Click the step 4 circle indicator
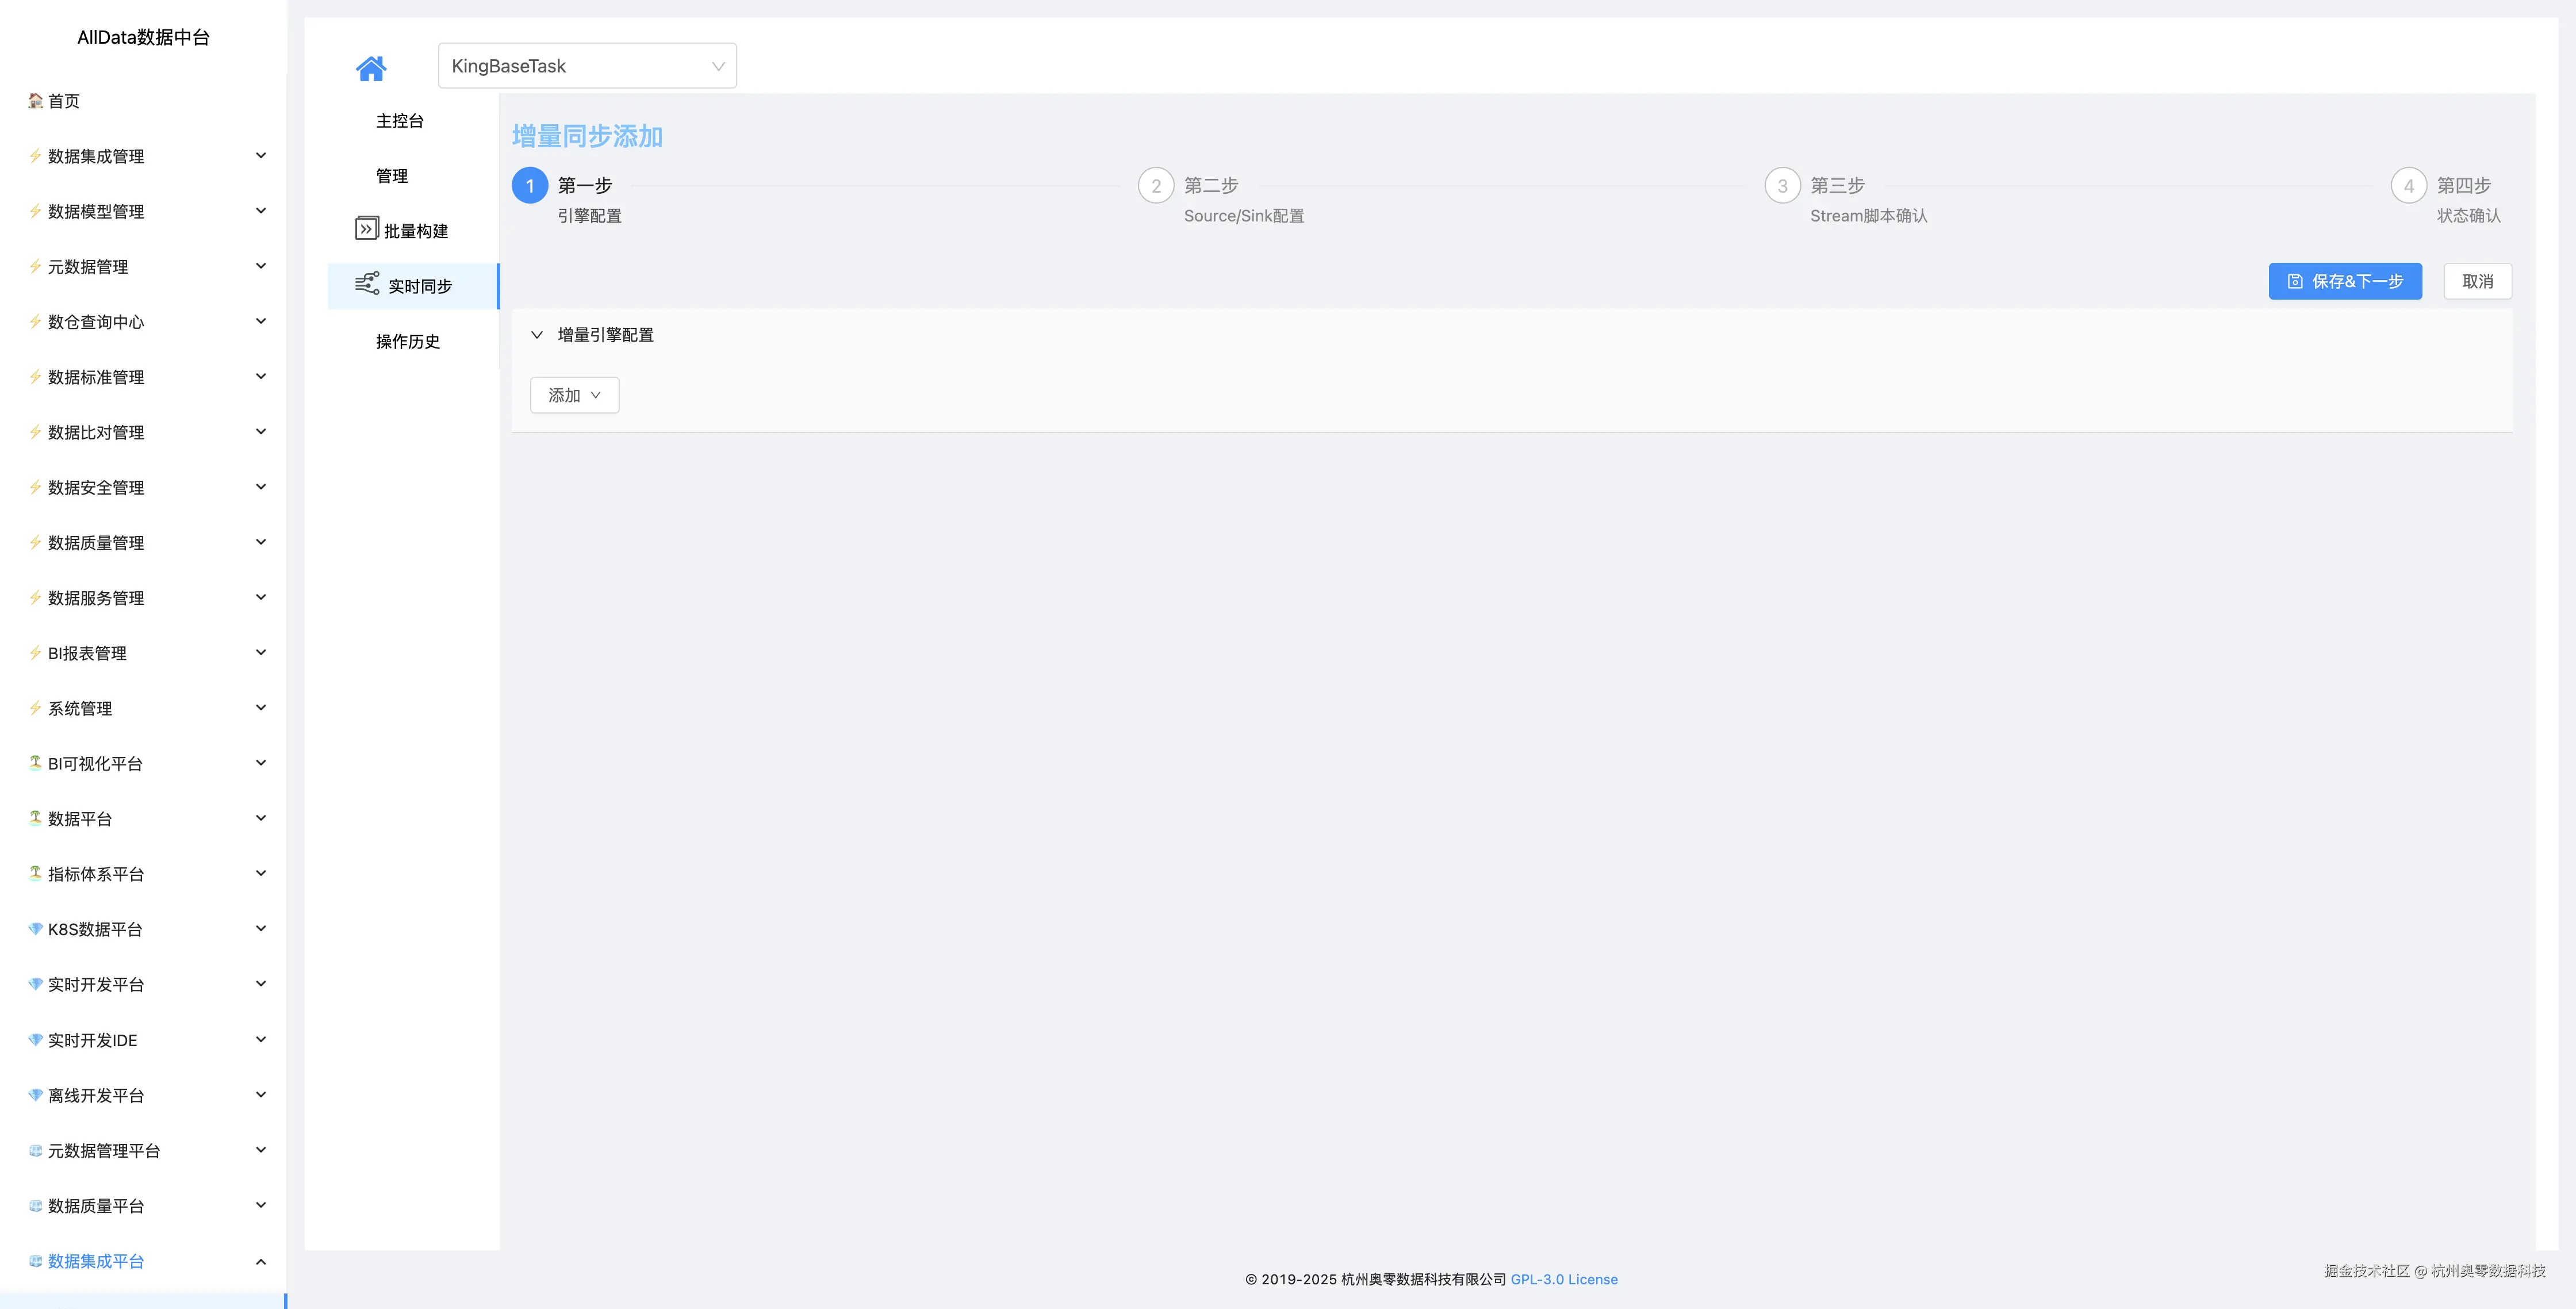The image size is (2576, 1309). pos(2408,186)
